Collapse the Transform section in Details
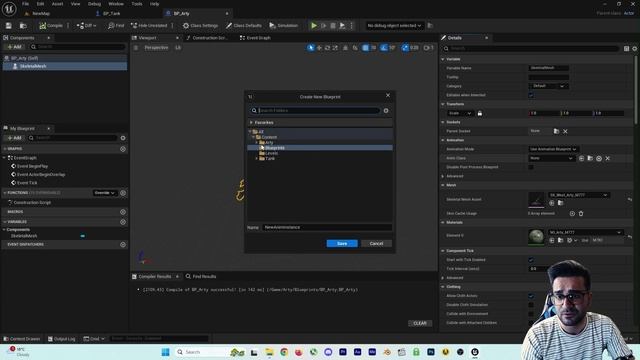The width and height of the screenshot is (640, 360). pos(443,104)
